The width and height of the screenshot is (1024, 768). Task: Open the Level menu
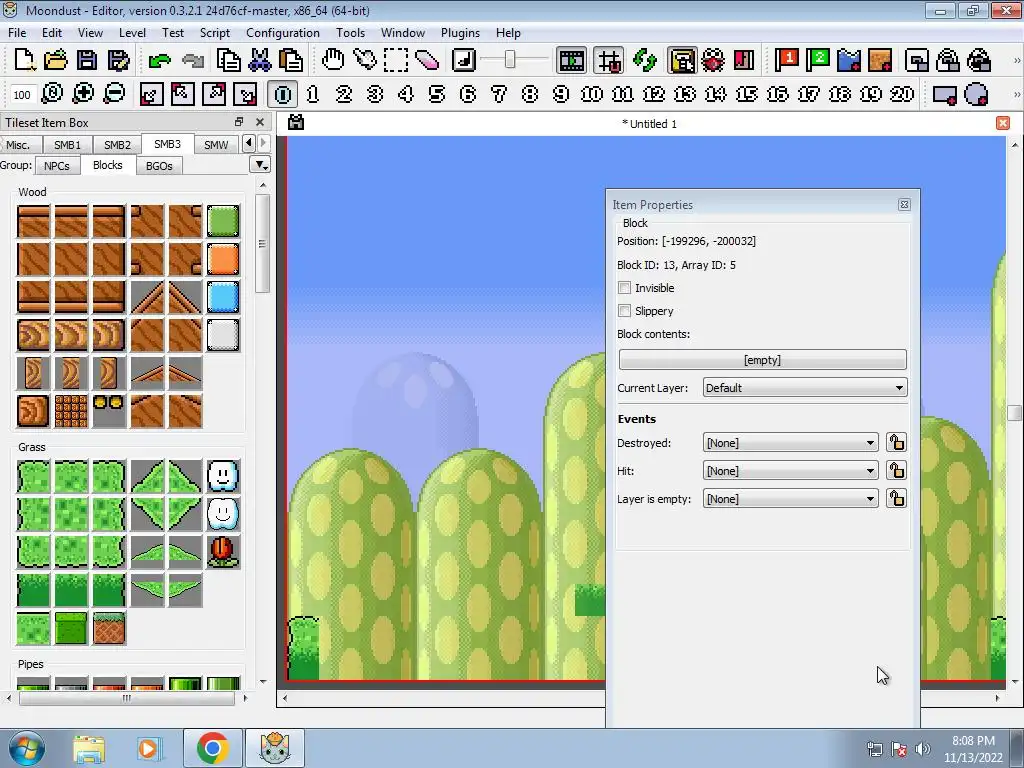[x=132, y=33]
